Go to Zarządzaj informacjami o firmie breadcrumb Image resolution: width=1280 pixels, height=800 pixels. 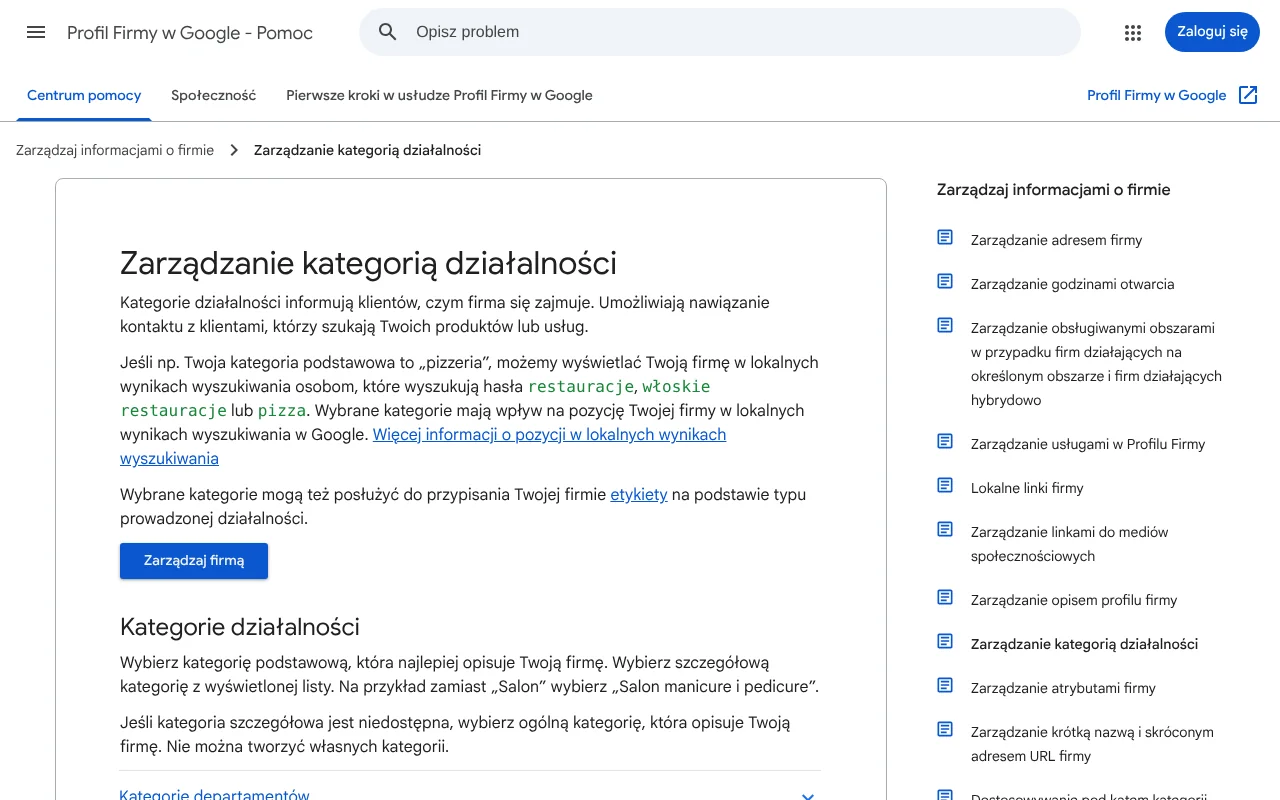[x=115, y=150]
